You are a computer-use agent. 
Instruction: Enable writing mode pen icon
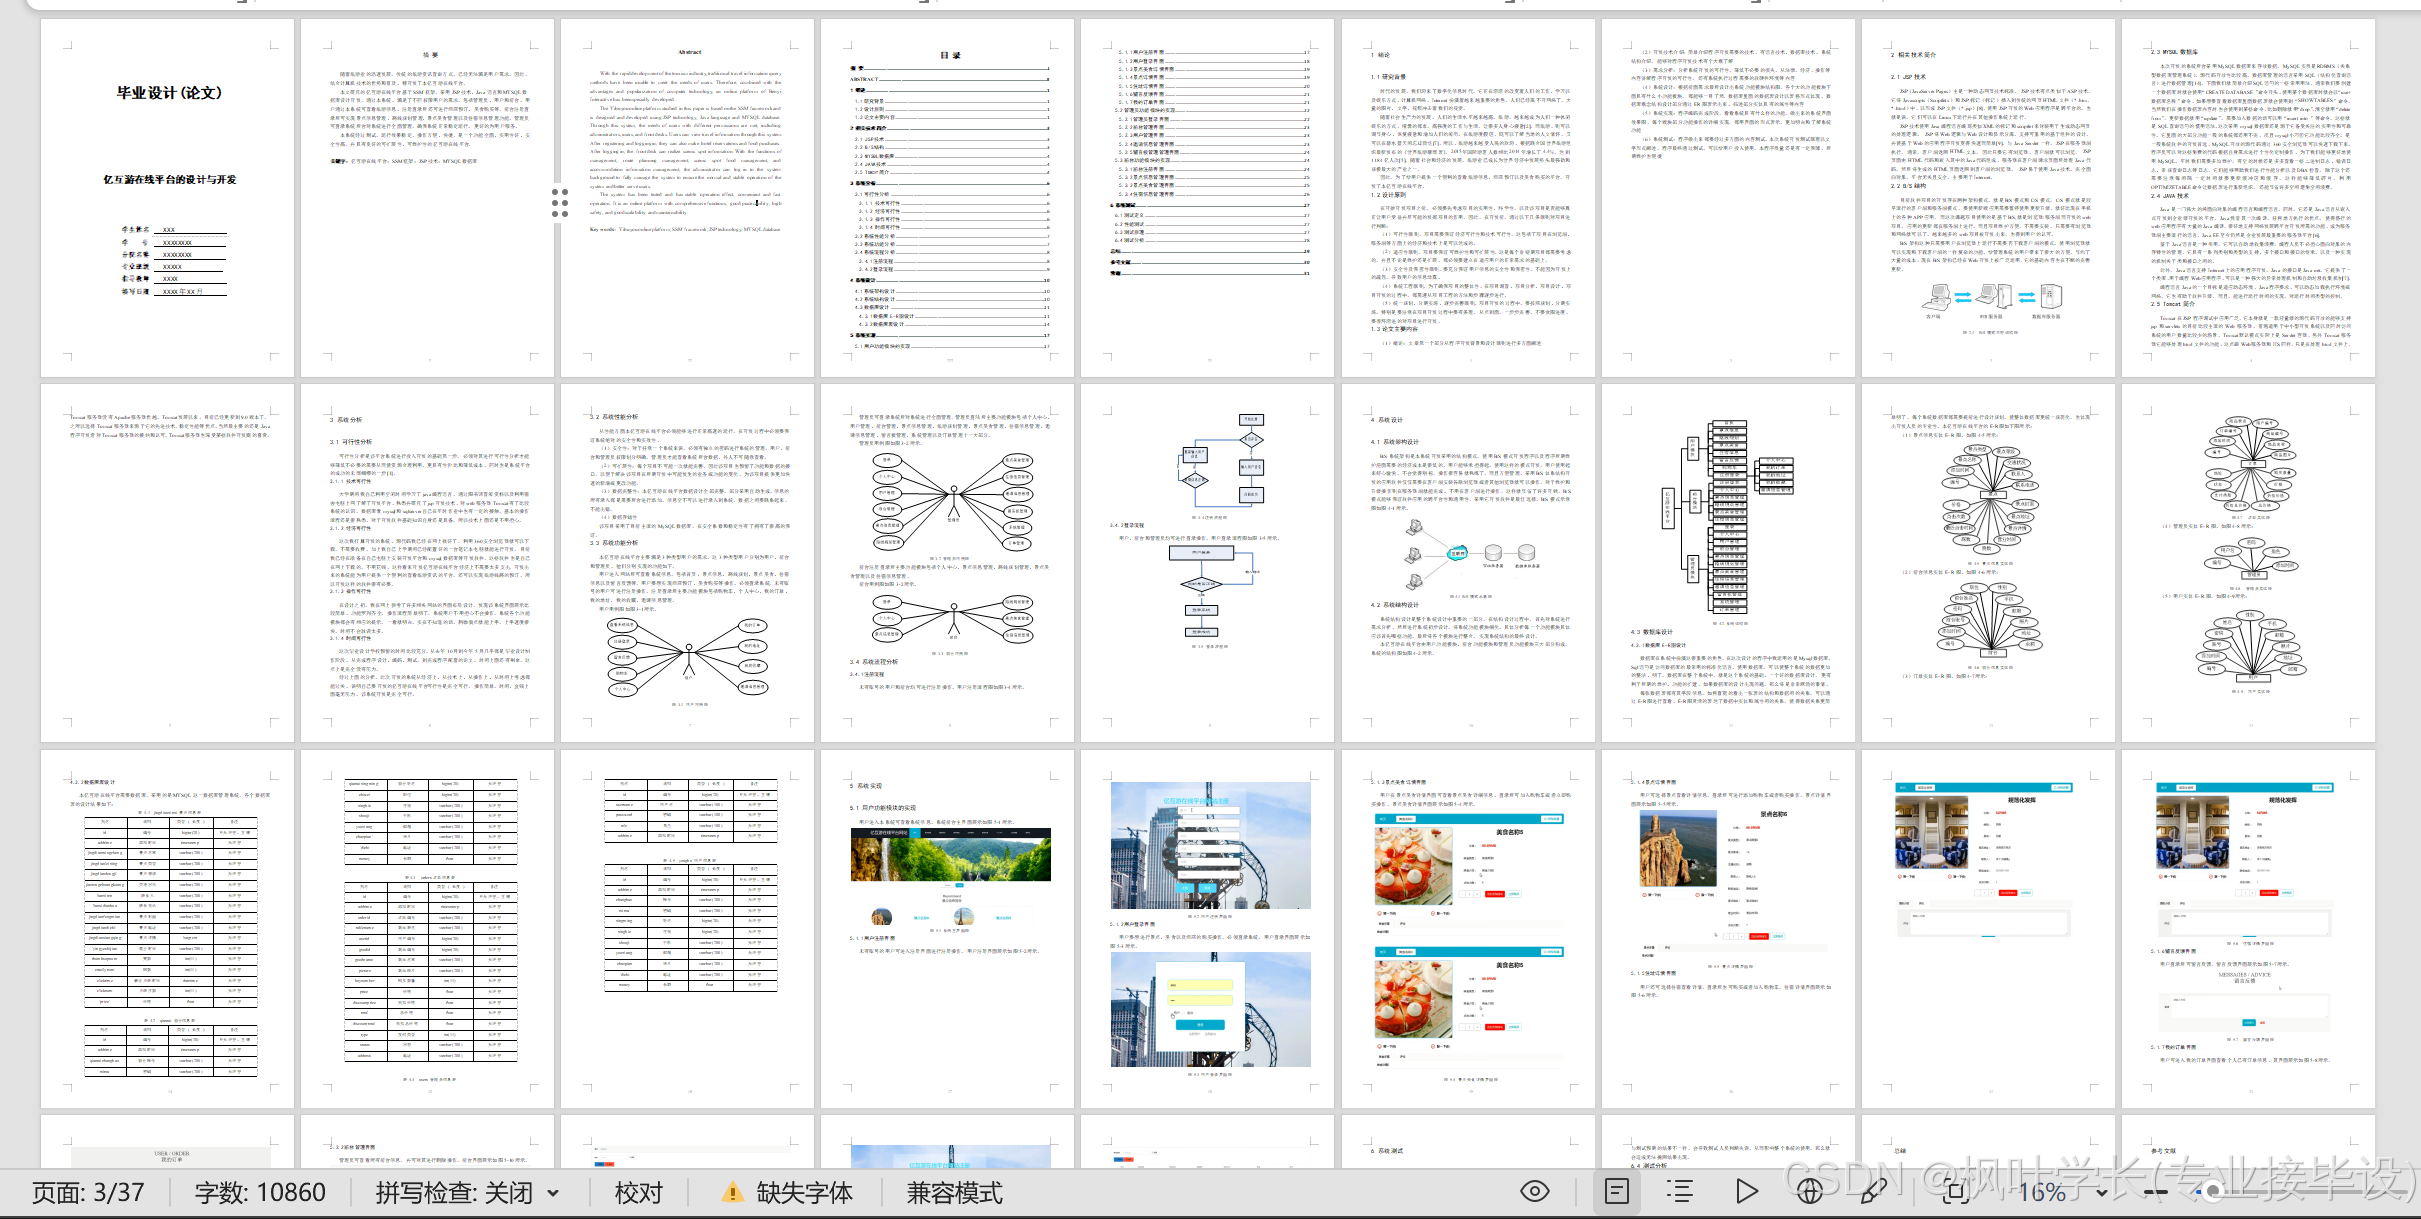1873,1191
